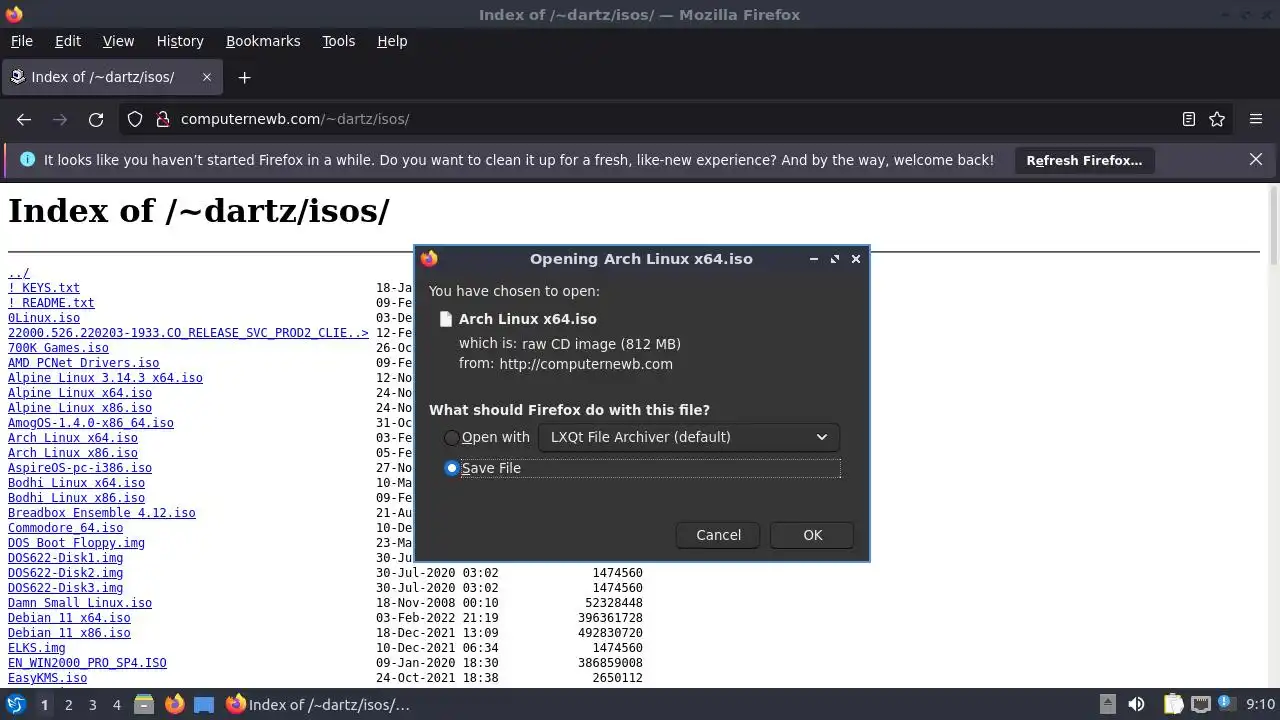The width and height of the screenshot is (1280, 720).
Task: Select the Open with radio button
Action: 452,438
